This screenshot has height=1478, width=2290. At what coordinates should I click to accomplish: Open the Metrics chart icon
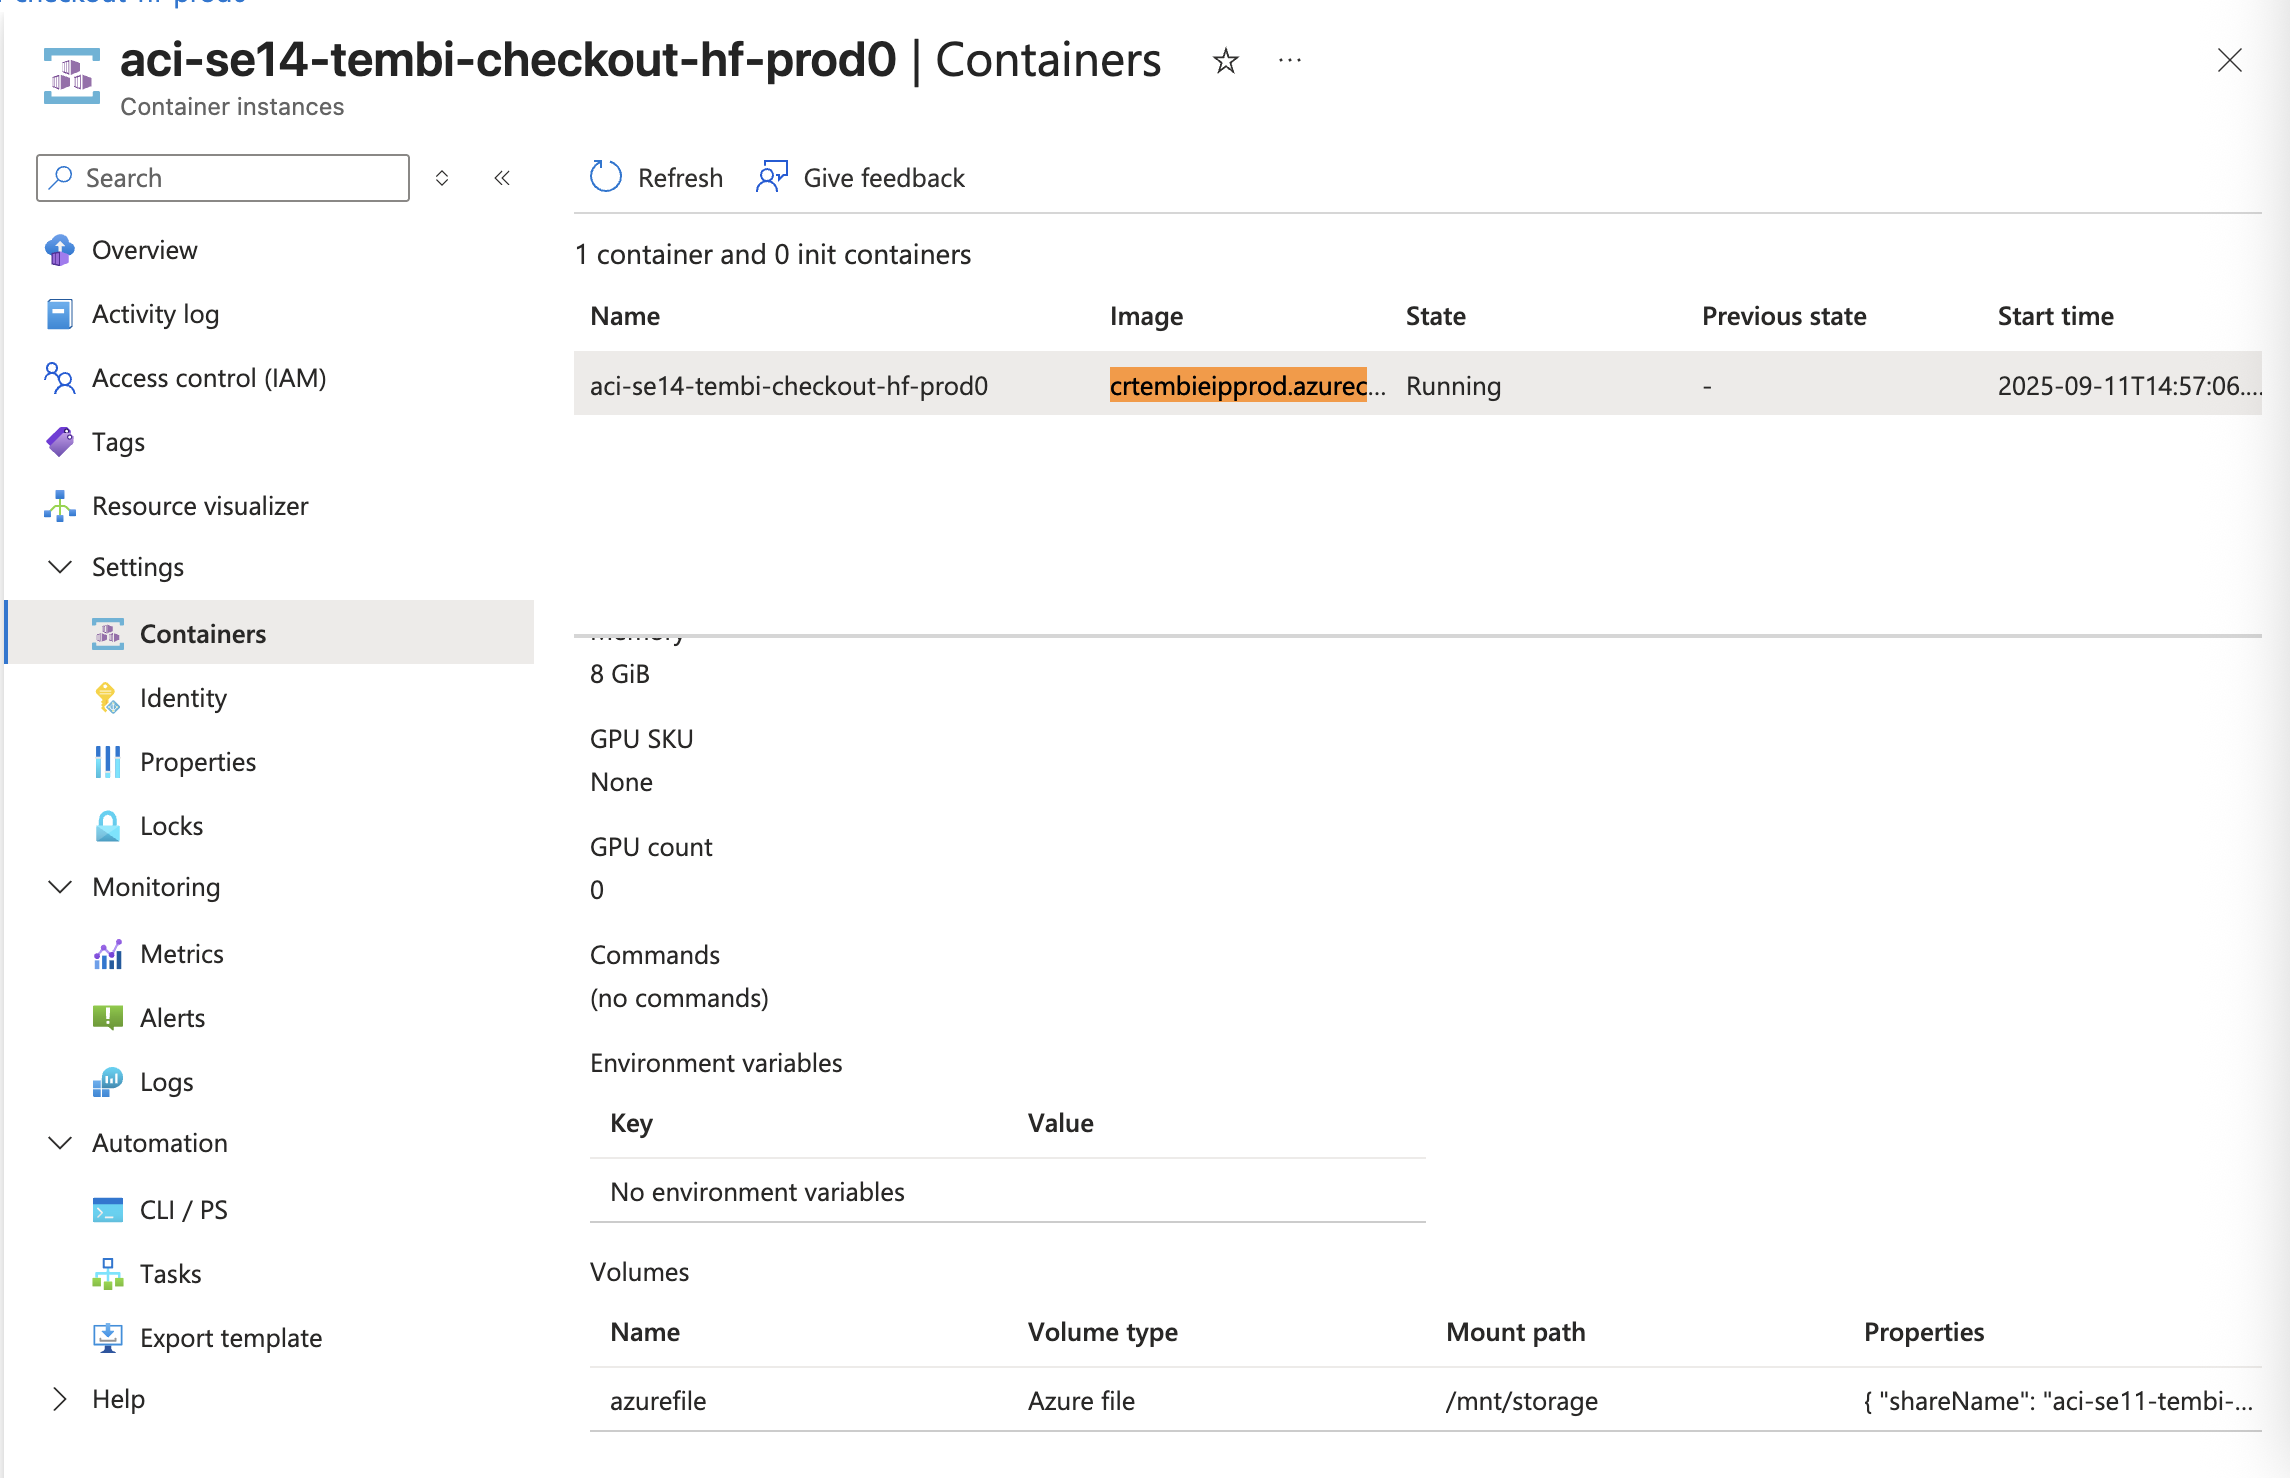pos(108,954)
